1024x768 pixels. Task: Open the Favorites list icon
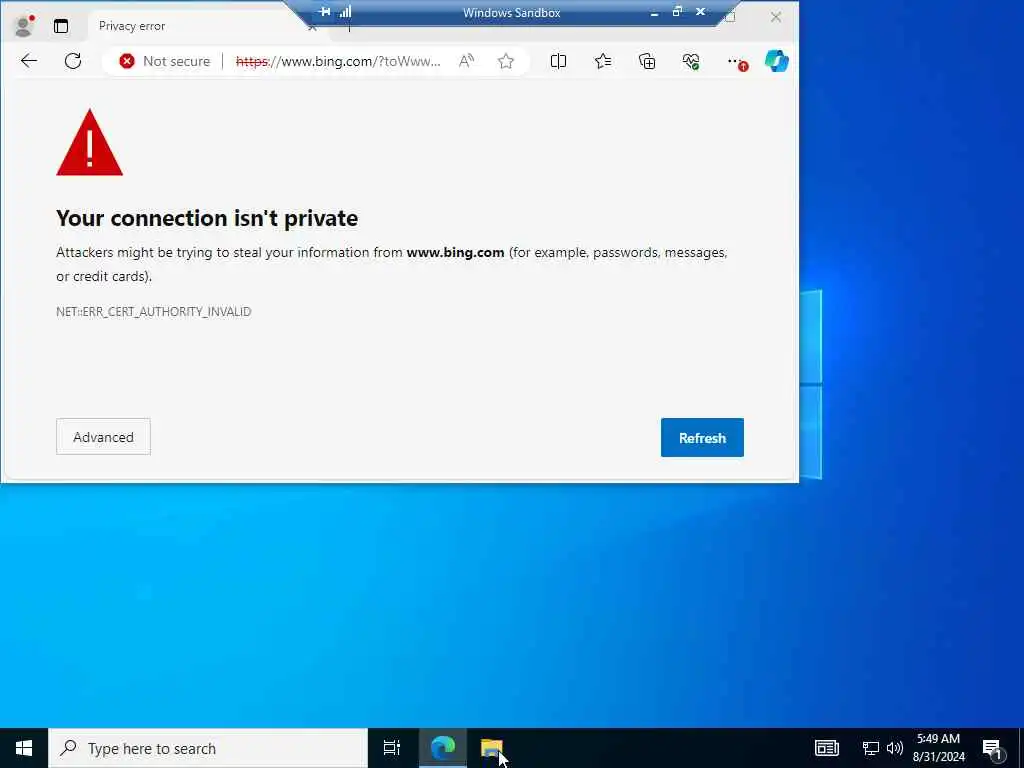point(603,61)
